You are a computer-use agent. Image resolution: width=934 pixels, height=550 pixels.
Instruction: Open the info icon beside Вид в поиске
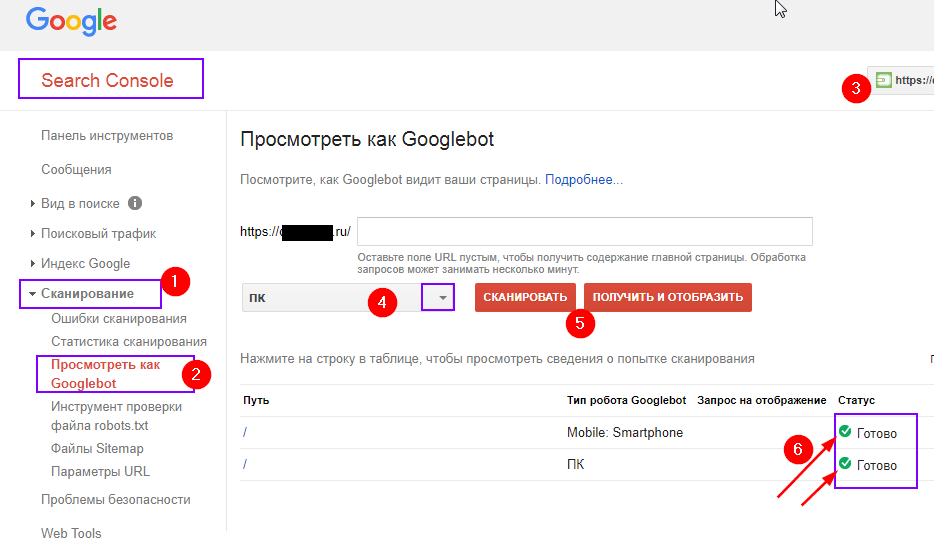tap(135, 203)
